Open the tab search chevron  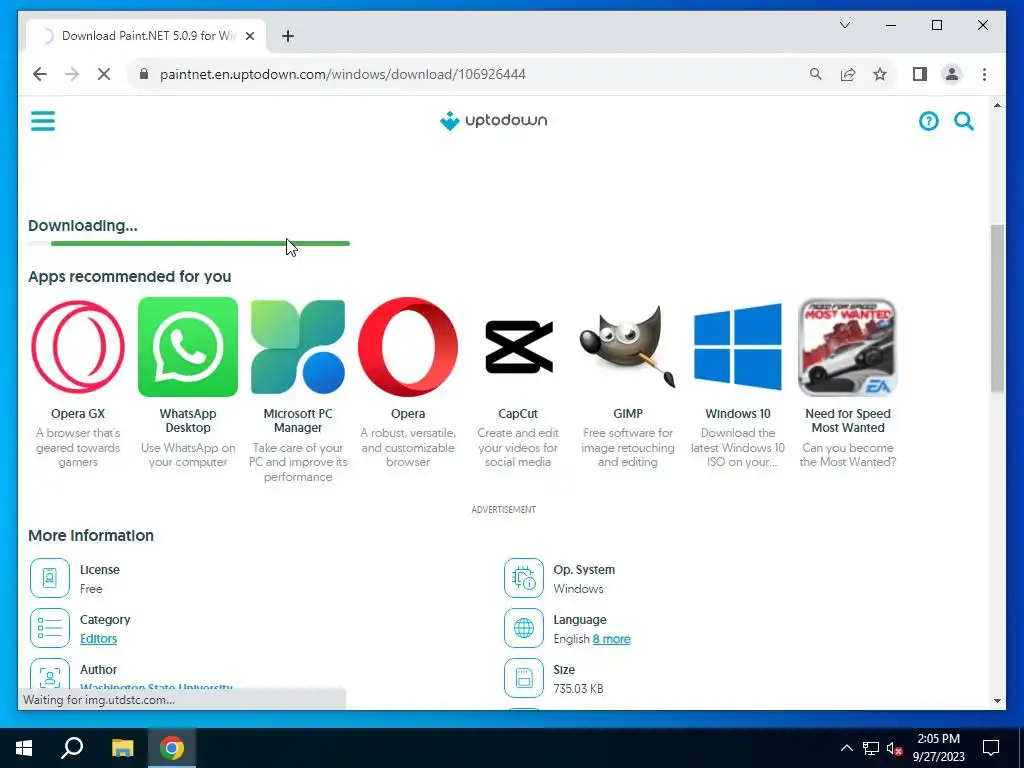[x=844, y=25]
